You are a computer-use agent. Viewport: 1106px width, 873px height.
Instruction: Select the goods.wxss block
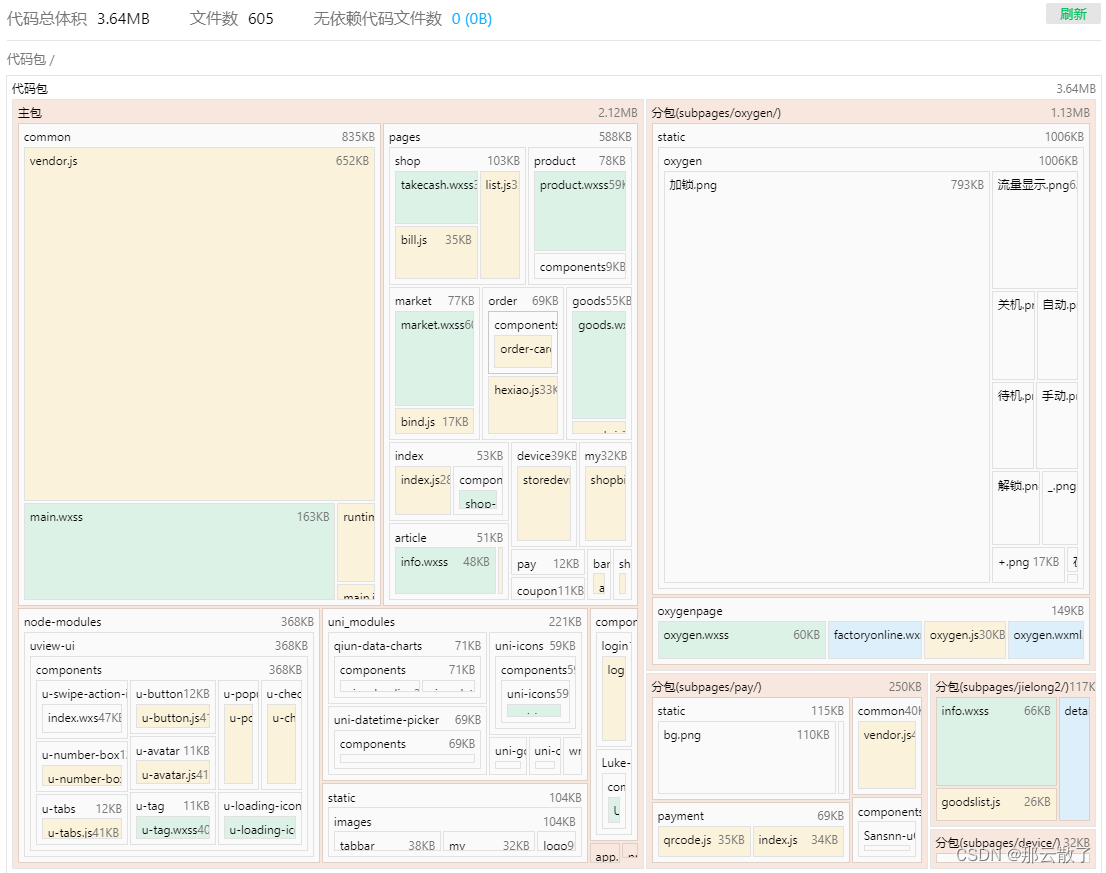click(599, 365)
